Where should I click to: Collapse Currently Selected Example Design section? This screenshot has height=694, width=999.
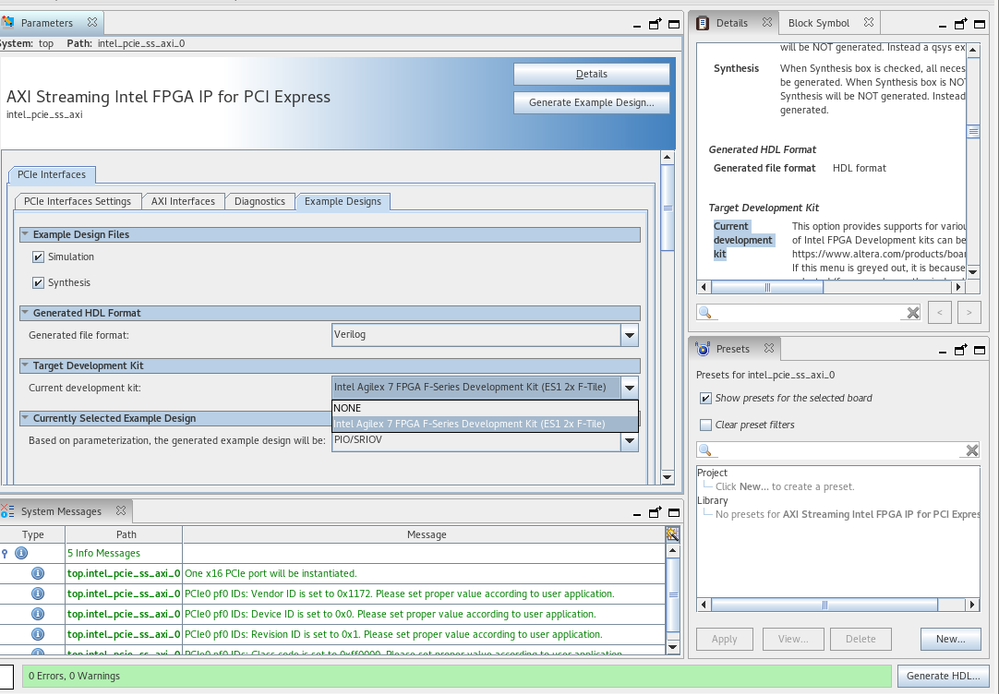(25, 419)
